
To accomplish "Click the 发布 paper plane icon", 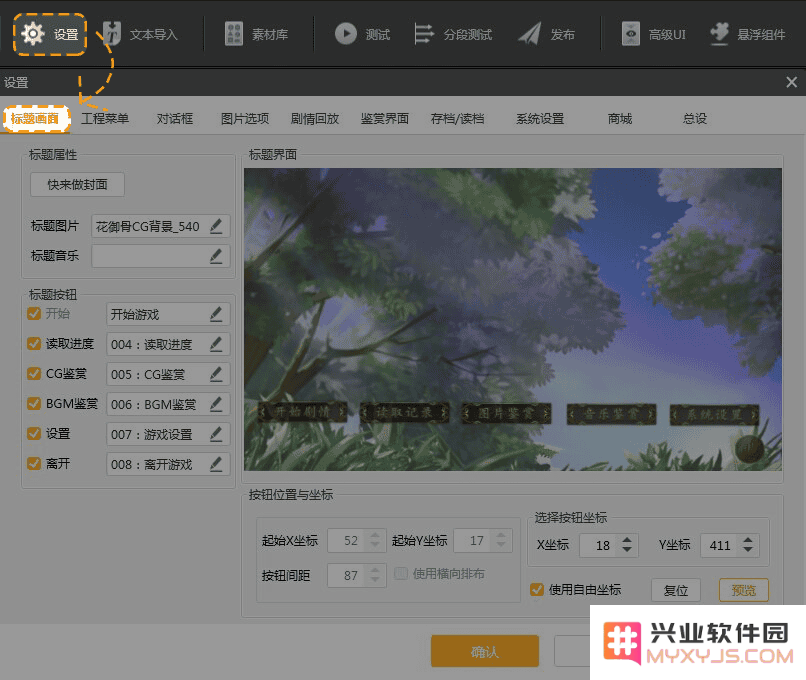I will tap(529, 34).
